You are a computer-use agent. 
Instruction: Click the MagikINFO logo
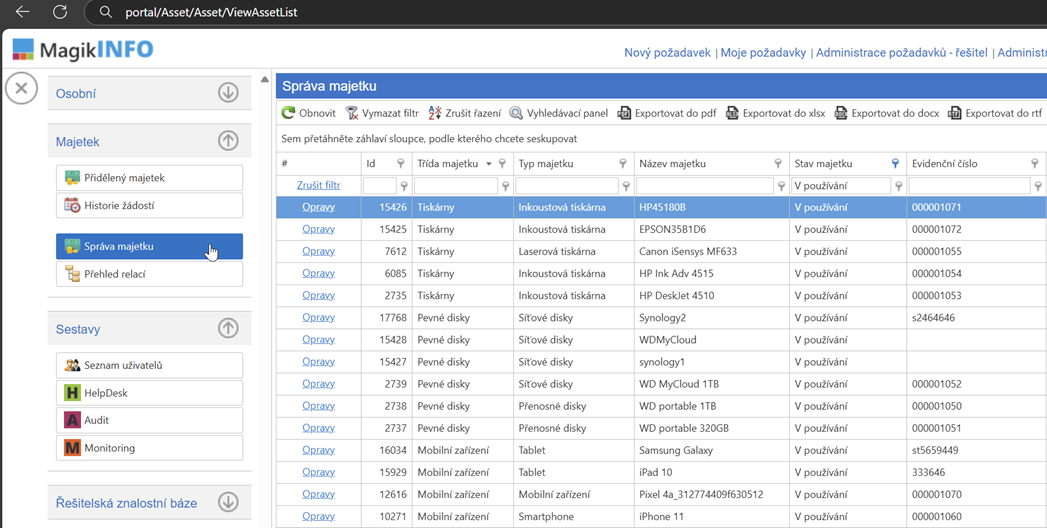(x=83, y=49)
